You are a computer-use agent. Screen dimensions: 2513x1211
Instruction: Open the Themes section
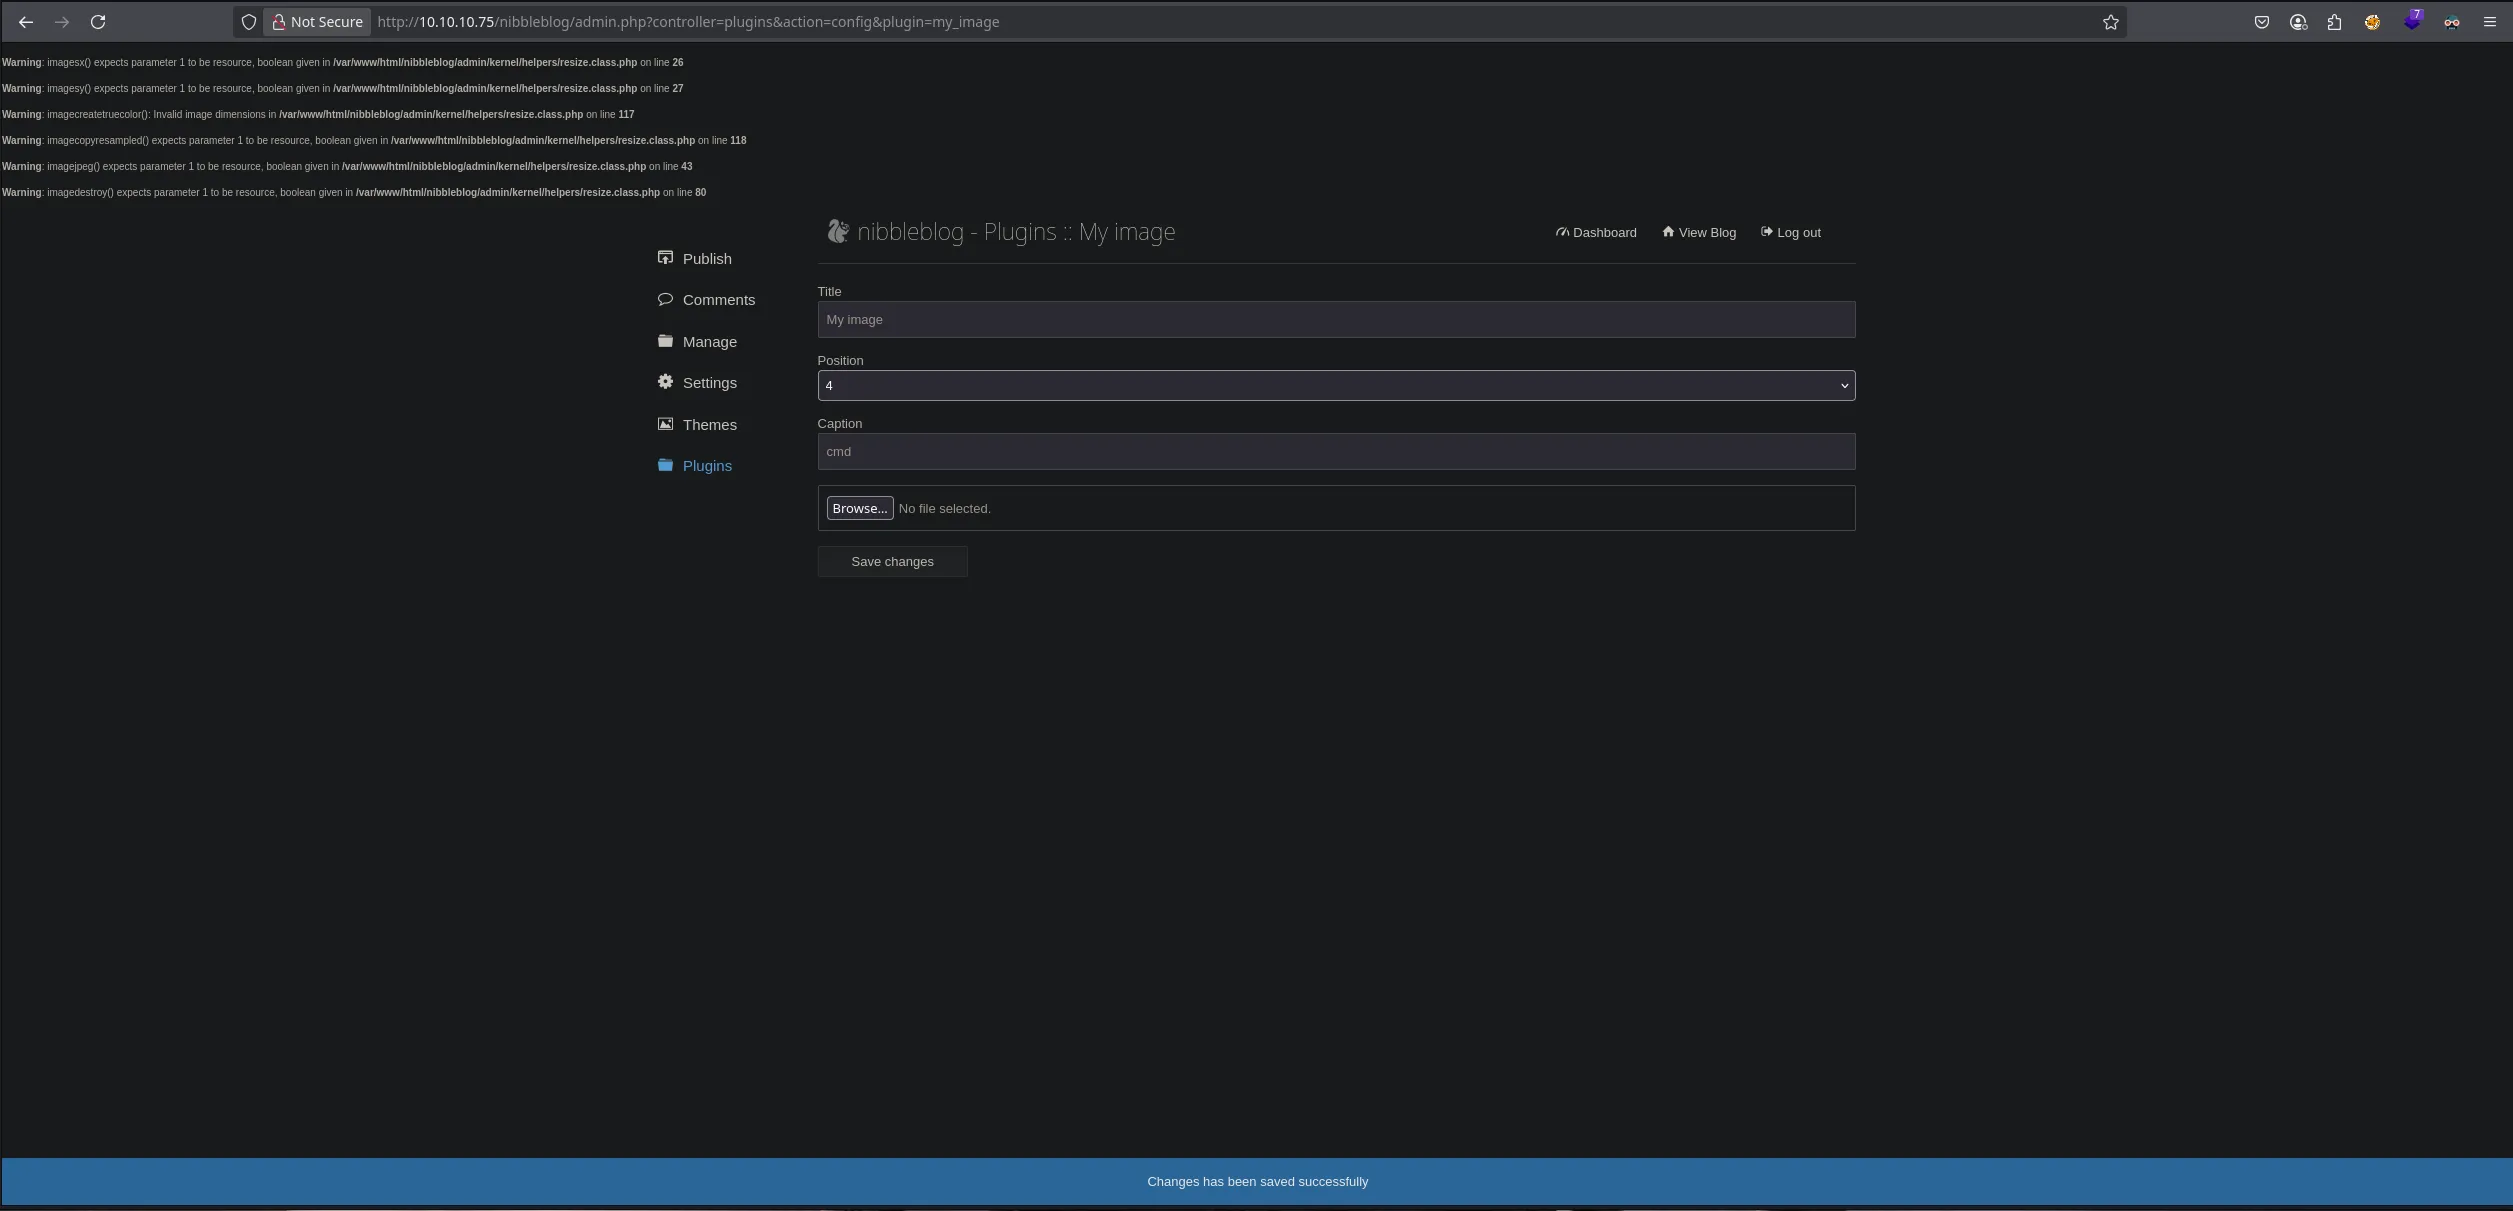(x=708, y=425)
